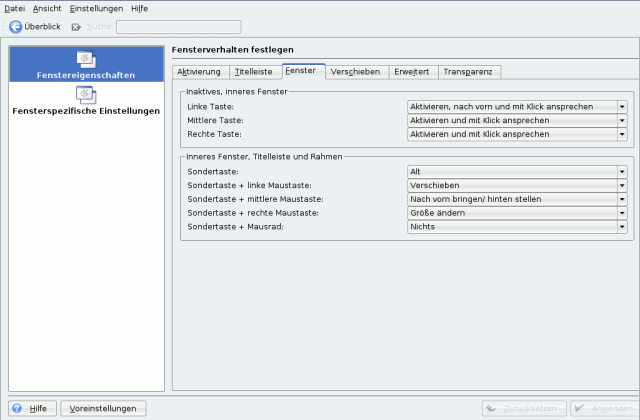The width and height of the screenshot is (640, 420).
Task: Open Sondertaste + mittlere Maustaste dropdown
Action: tap(517, 199)
